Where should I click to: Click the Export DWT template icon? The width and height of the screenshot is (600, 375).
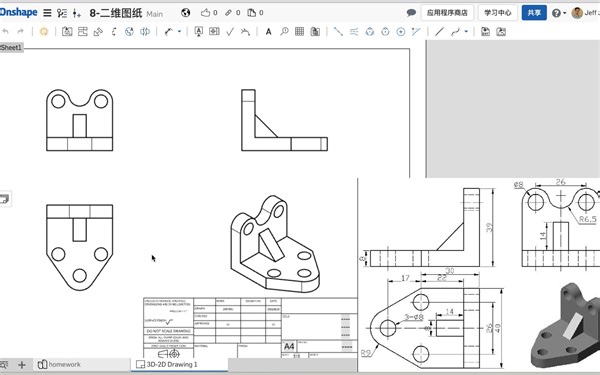(486, 31)
